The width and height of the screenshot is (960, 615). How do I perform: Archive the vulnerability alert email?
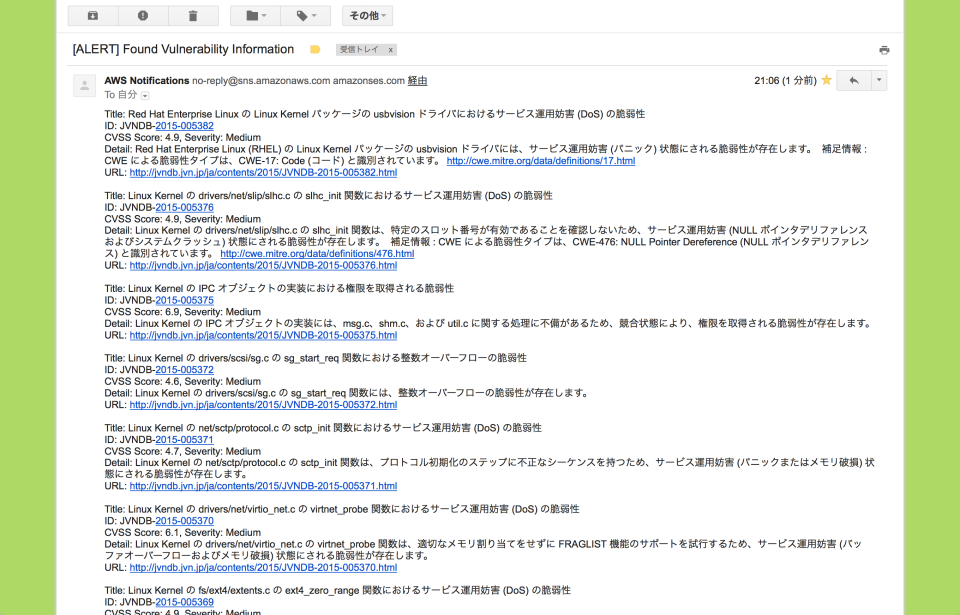[93, 15]
